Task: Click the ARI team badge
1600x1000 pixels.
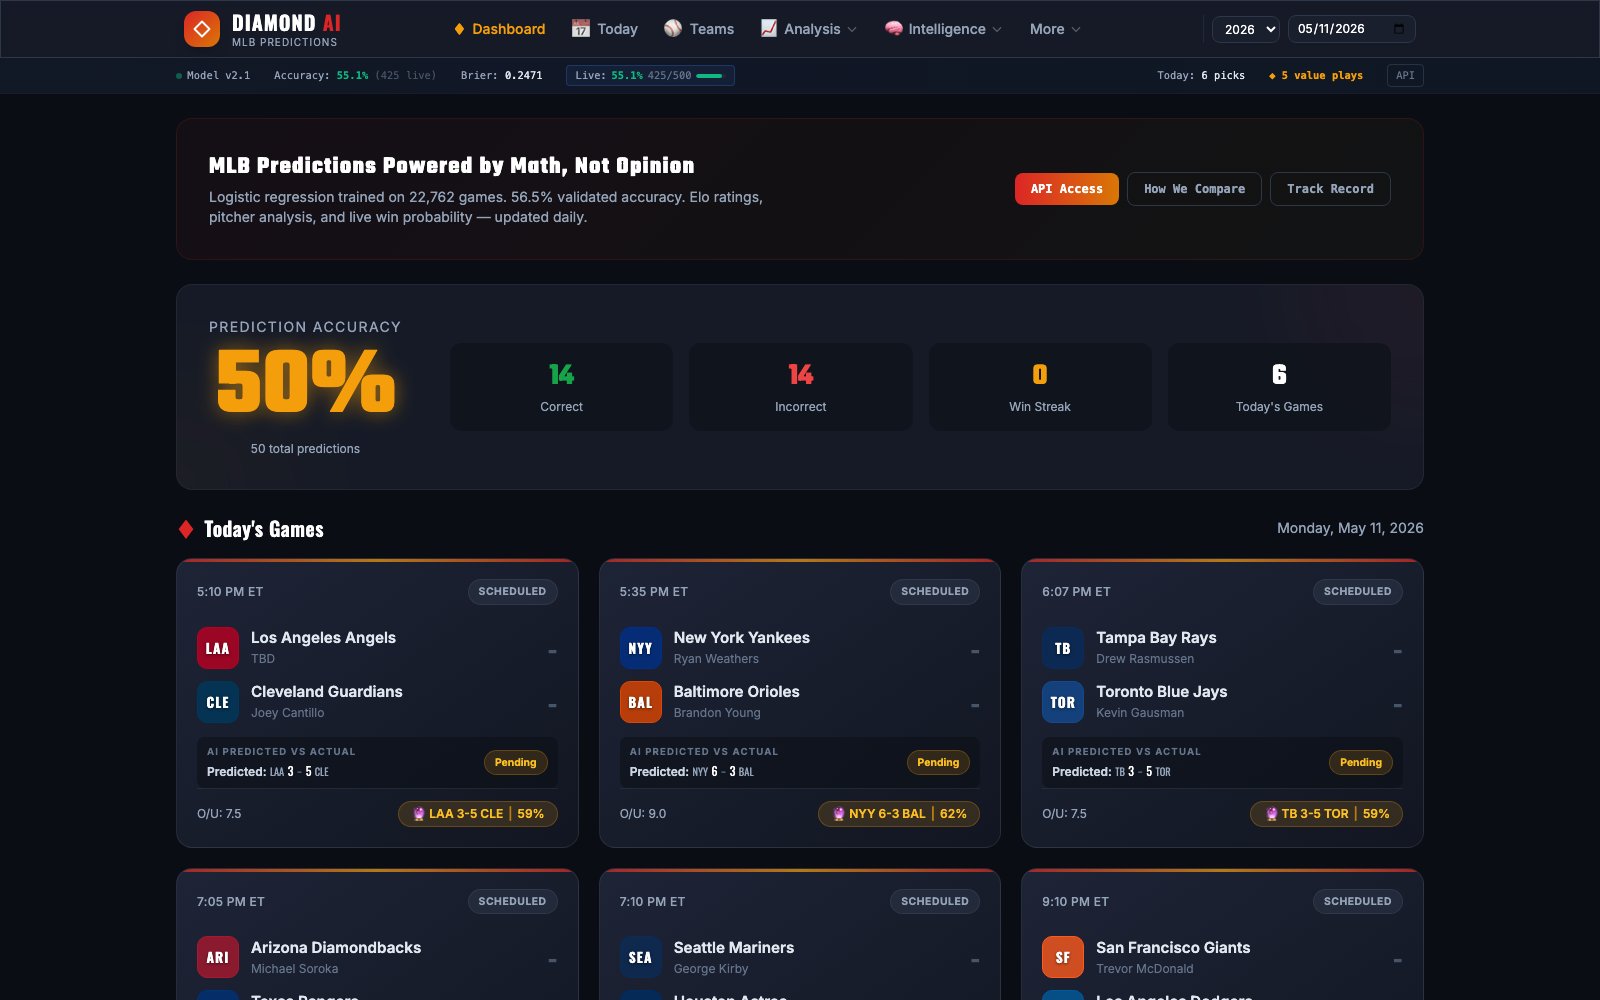Action: tap(218, 957)
